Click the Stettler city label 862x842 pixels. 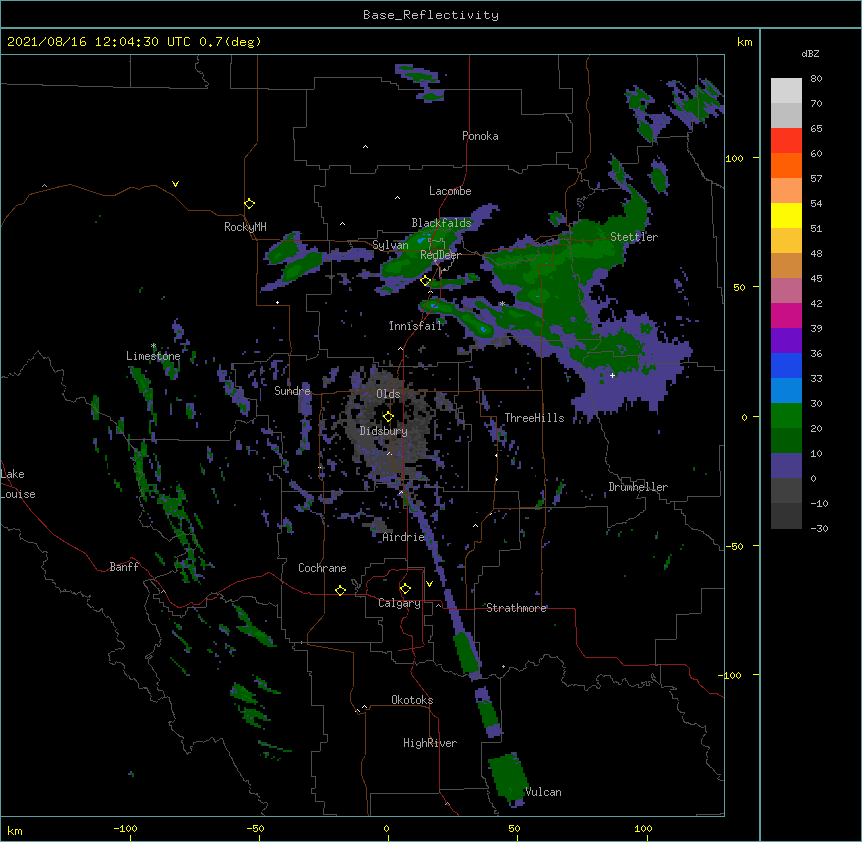click(x=634, y=237)
